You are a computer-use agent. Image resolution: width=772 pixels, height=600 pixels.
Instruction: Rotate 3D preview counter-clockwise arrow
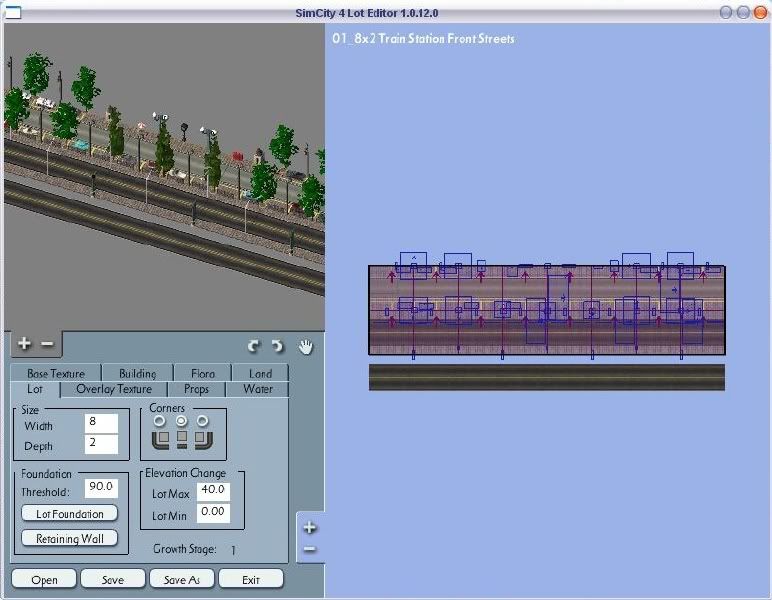click(278, 346)
